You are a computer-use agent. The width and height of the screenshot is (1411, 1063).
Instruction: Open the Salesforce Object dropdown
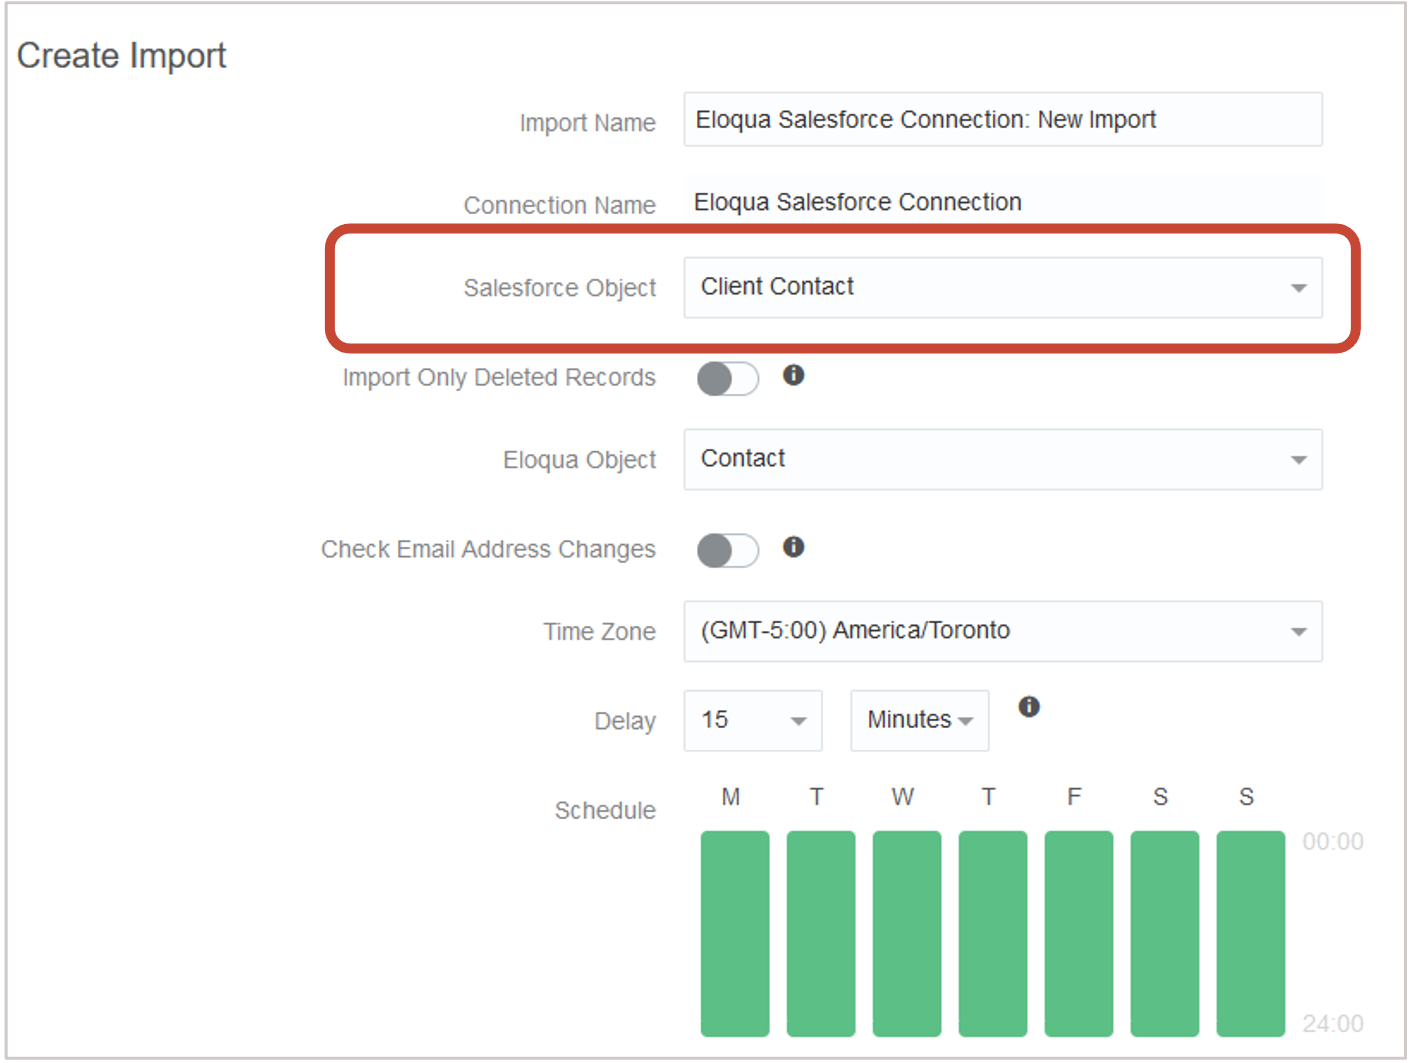click(1002, 288)
